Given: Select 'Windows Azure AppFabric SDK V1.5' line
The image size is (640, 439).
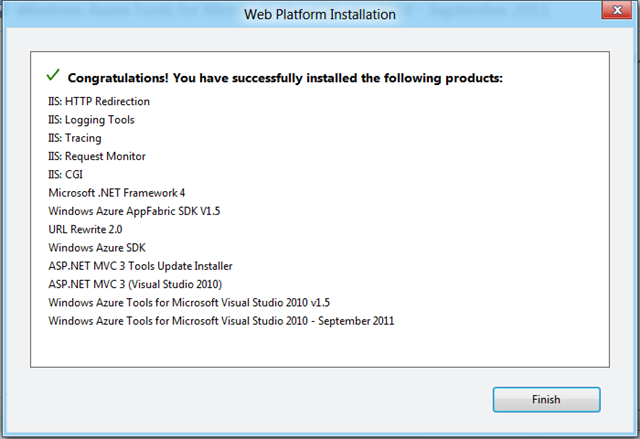Looking at the screenshot, I should [134, 211].
